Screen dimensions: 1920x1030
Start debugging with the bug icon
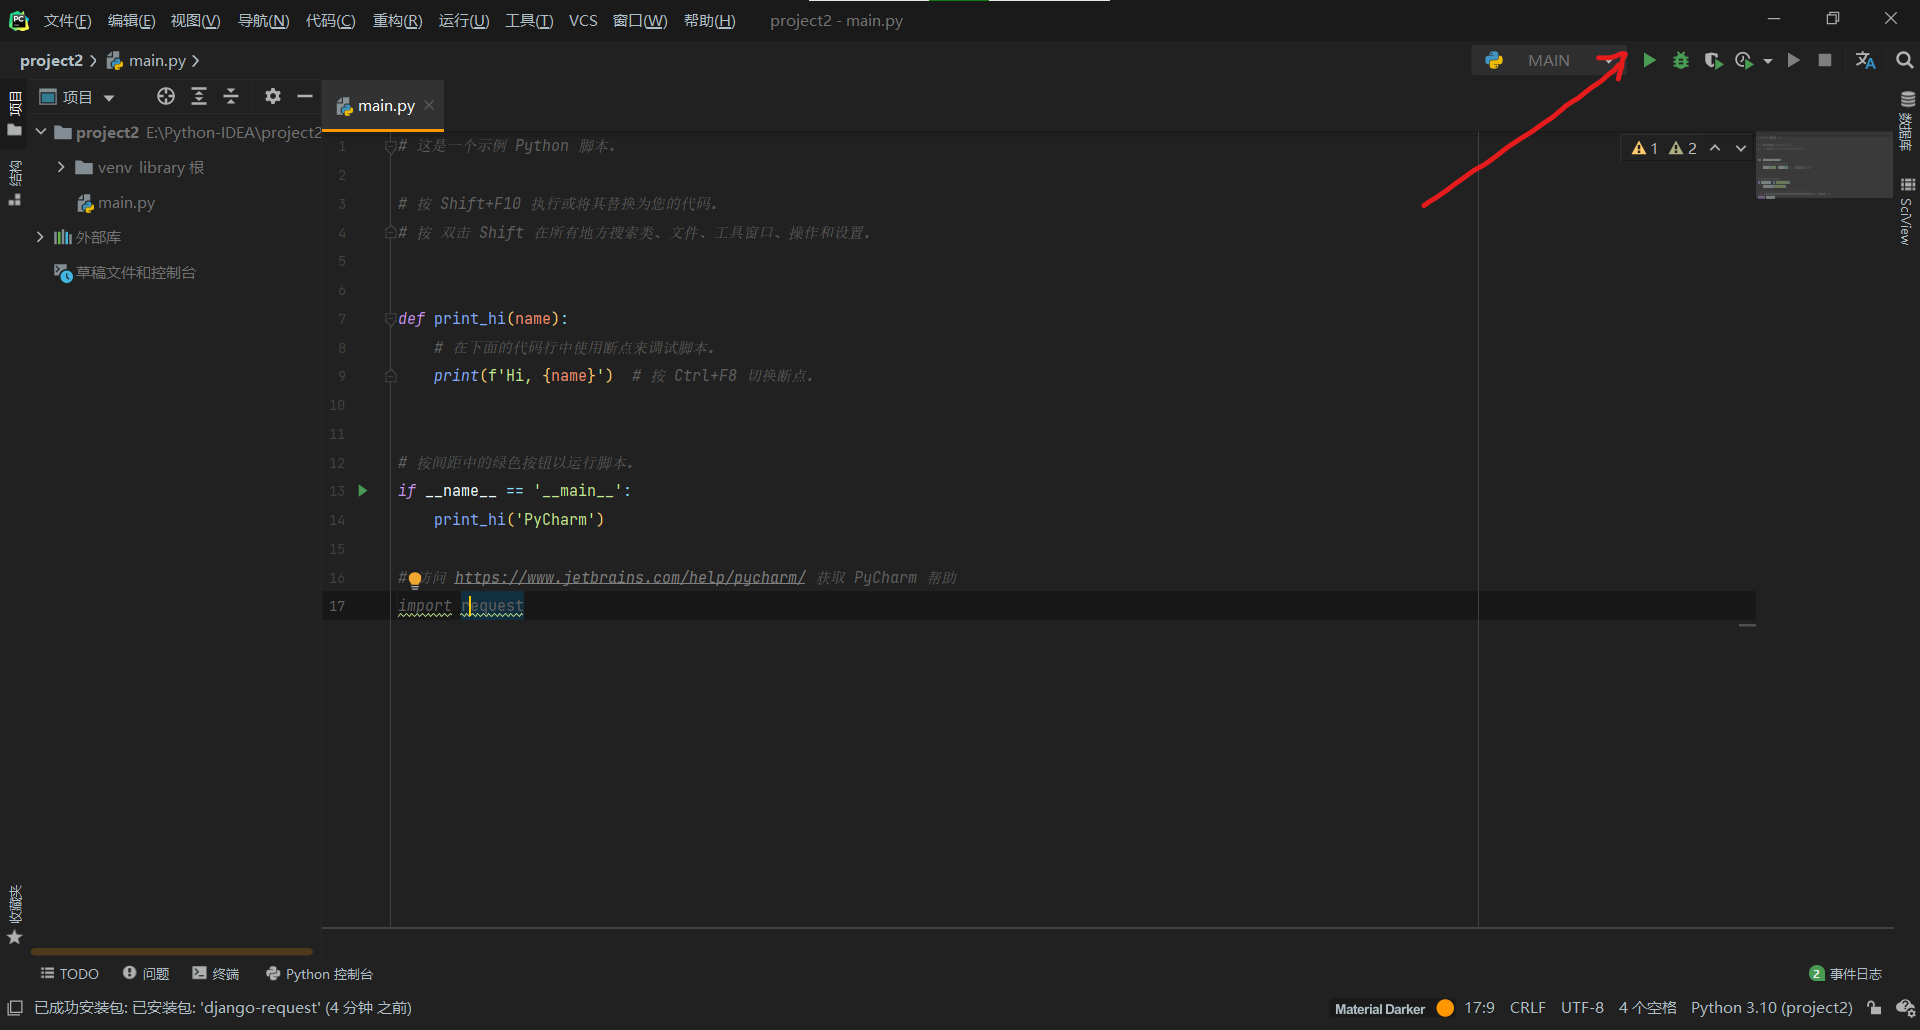(x=1681, y=61)
